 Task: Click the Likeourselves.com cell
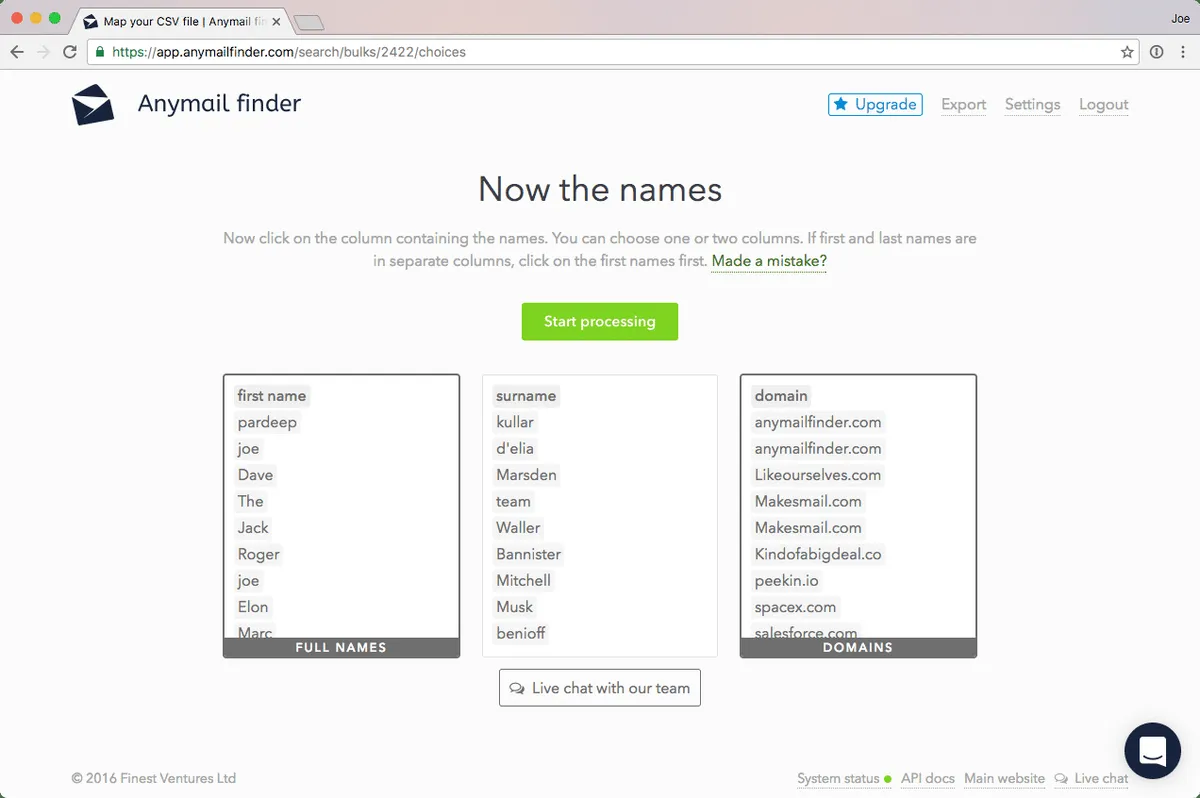[x=818, y=475]
